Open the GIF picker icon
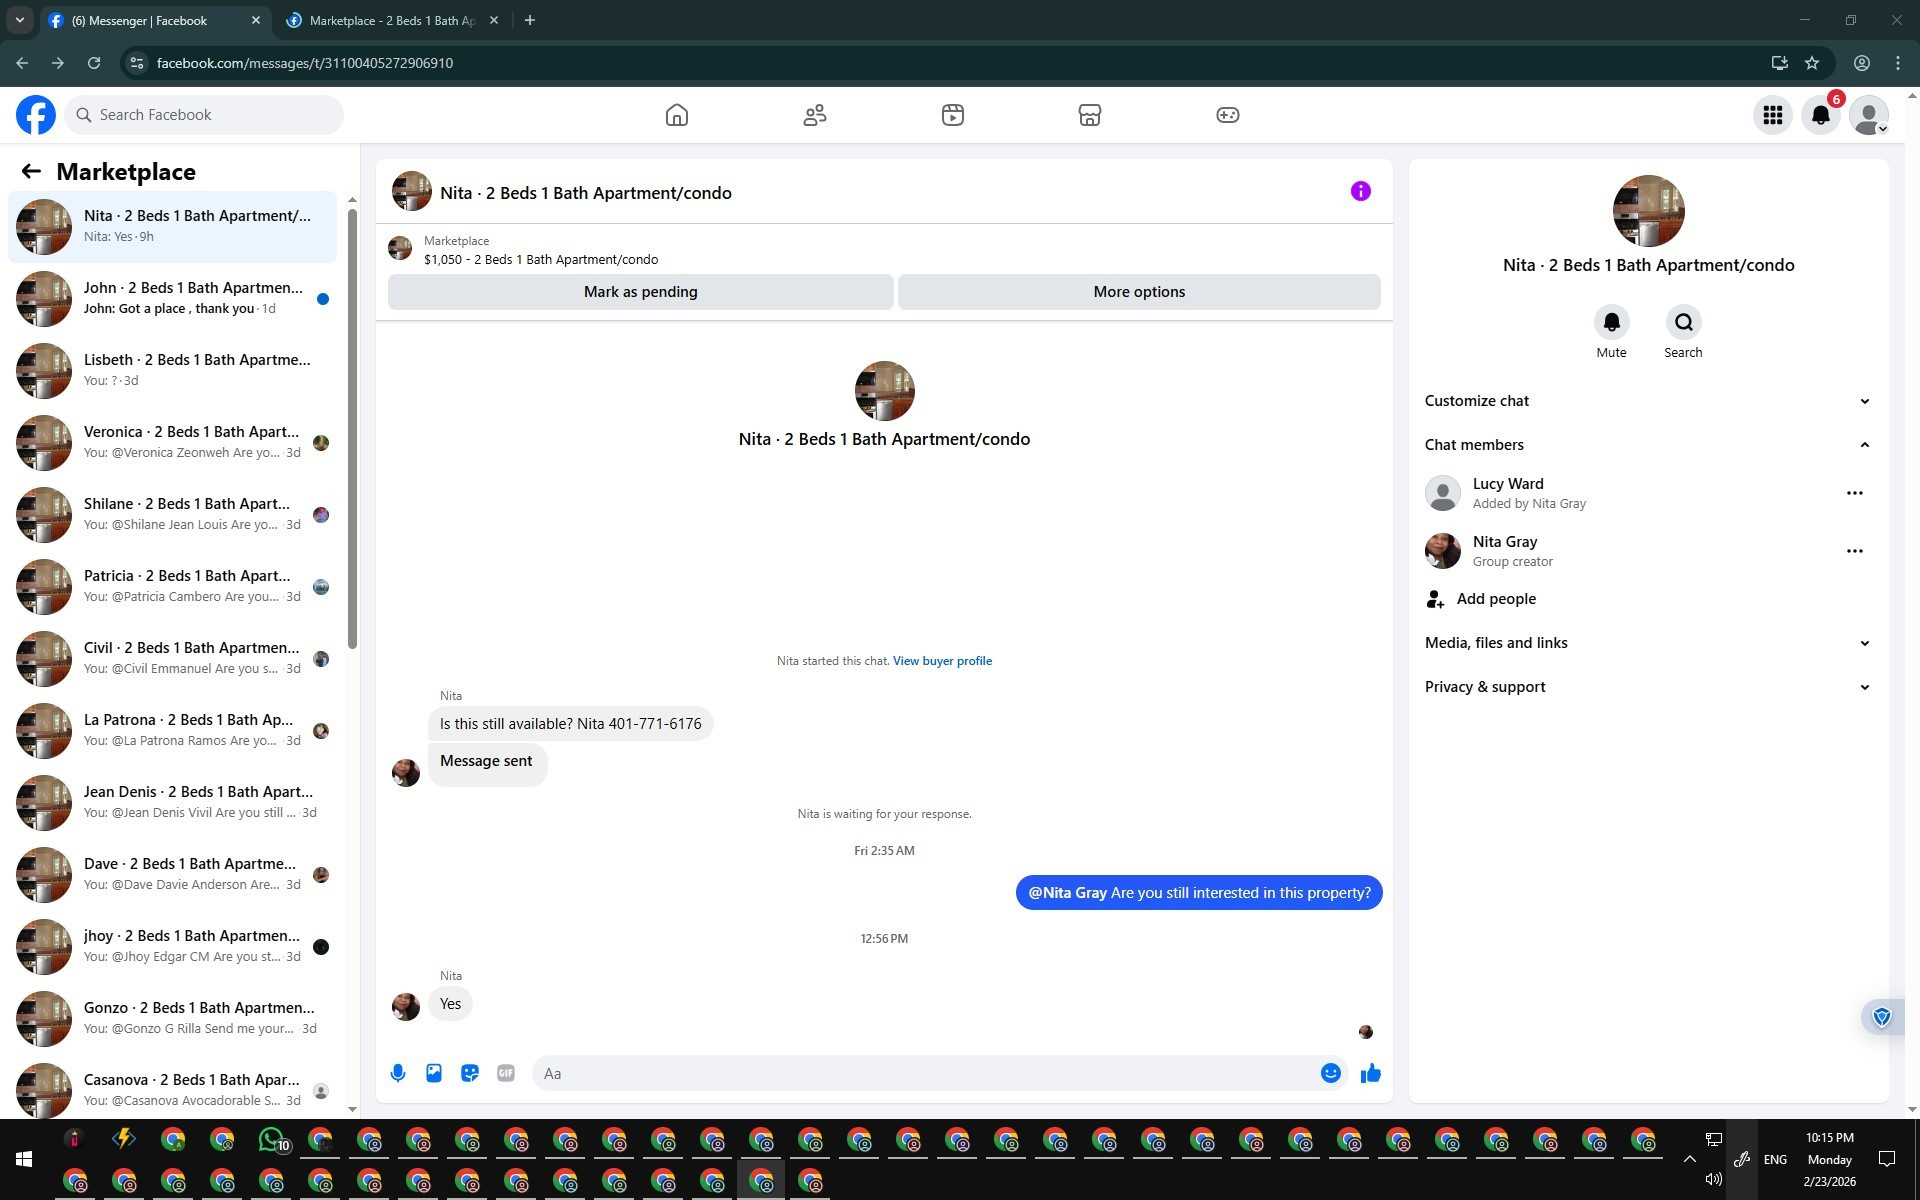 click(506, 1073)
